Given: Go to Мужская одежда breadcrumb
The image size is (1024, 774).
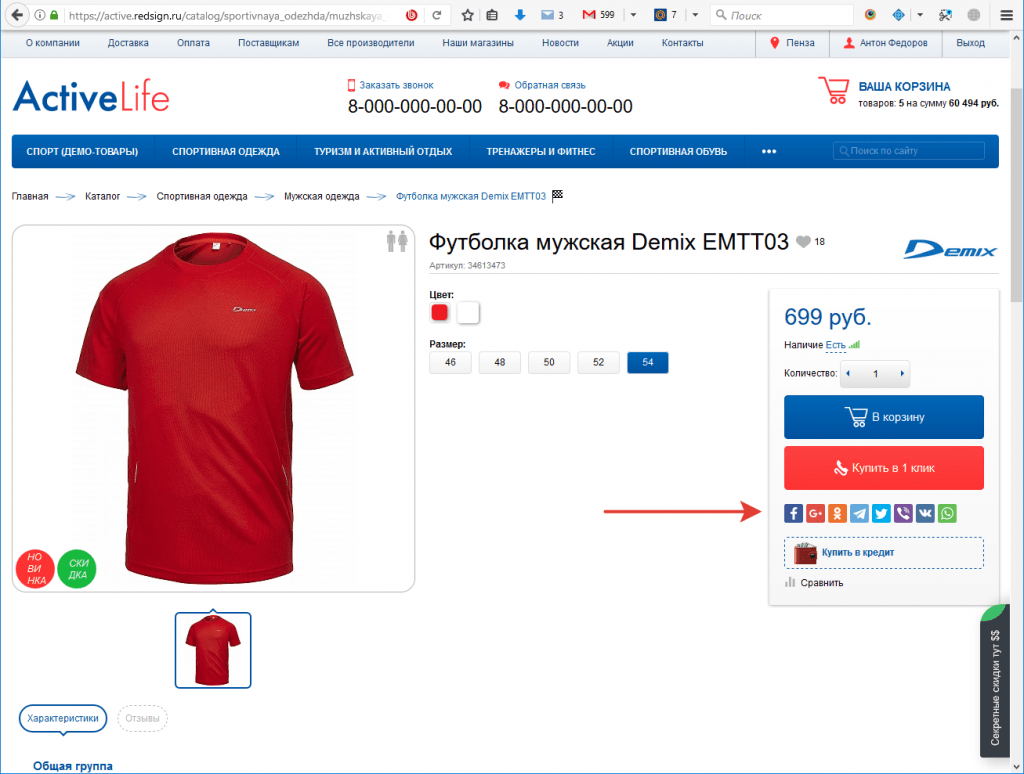Looking at the screenshot, I should tap(321, 196).
